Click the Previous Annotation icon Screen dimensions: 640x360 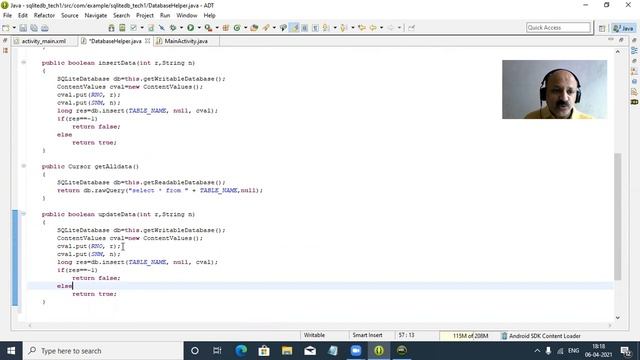pyautogui.click(x=344, y=28)
